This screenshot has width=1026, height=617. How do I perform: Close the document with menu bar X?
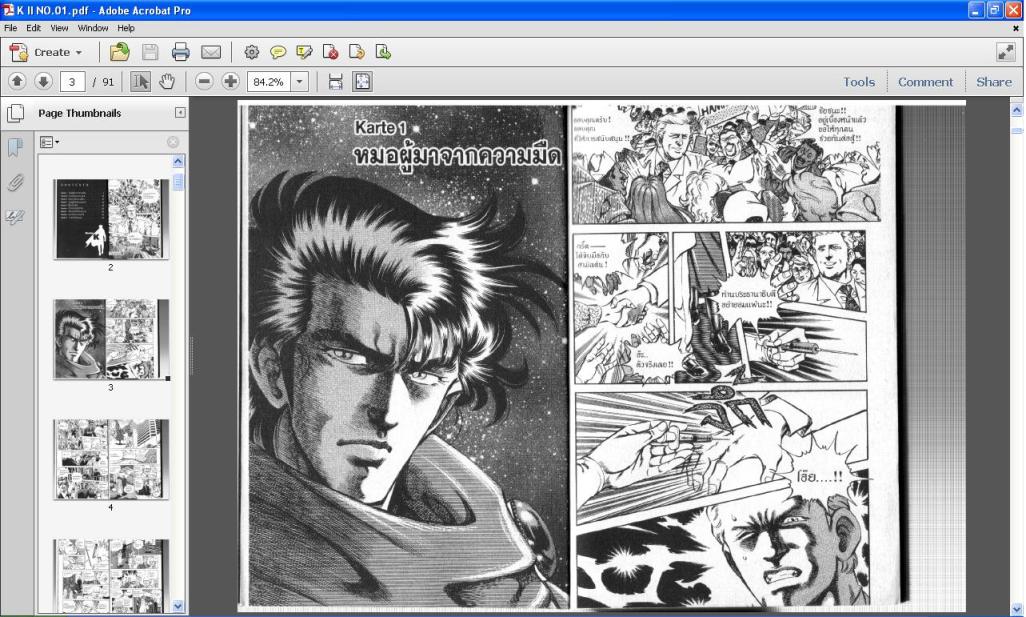coord(1016,29)
